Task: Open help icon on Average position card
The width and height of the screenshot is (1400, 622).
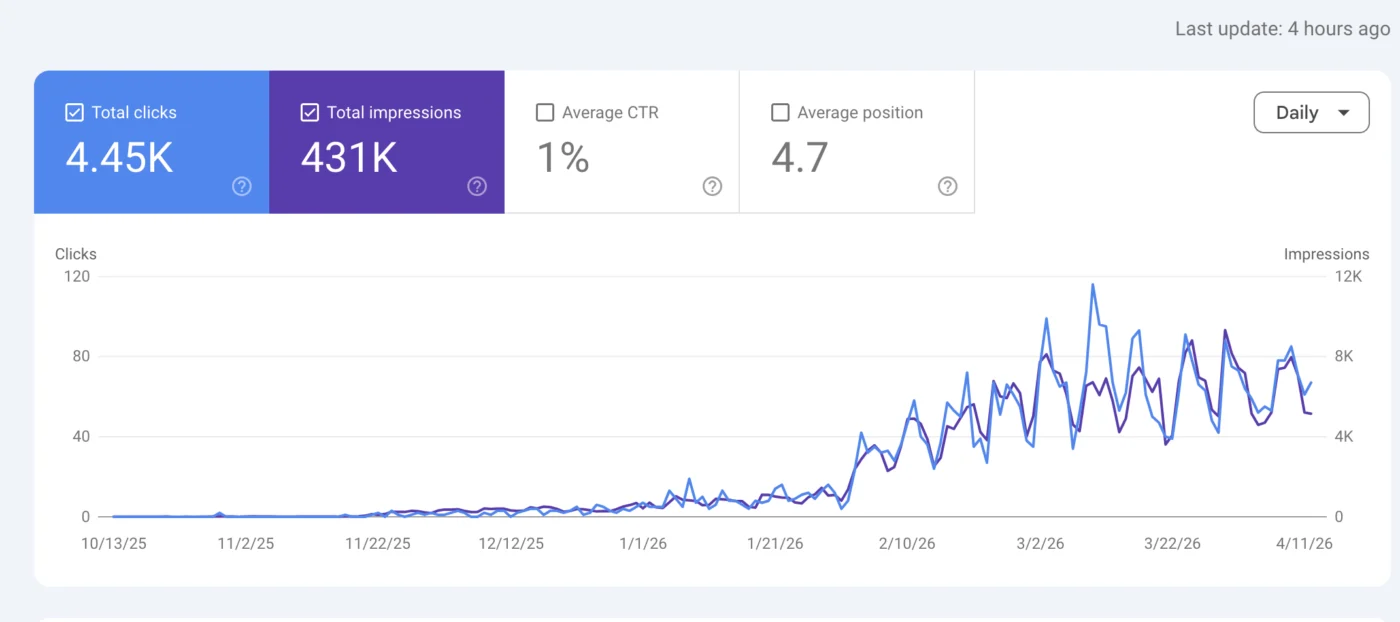Action: 947,186
